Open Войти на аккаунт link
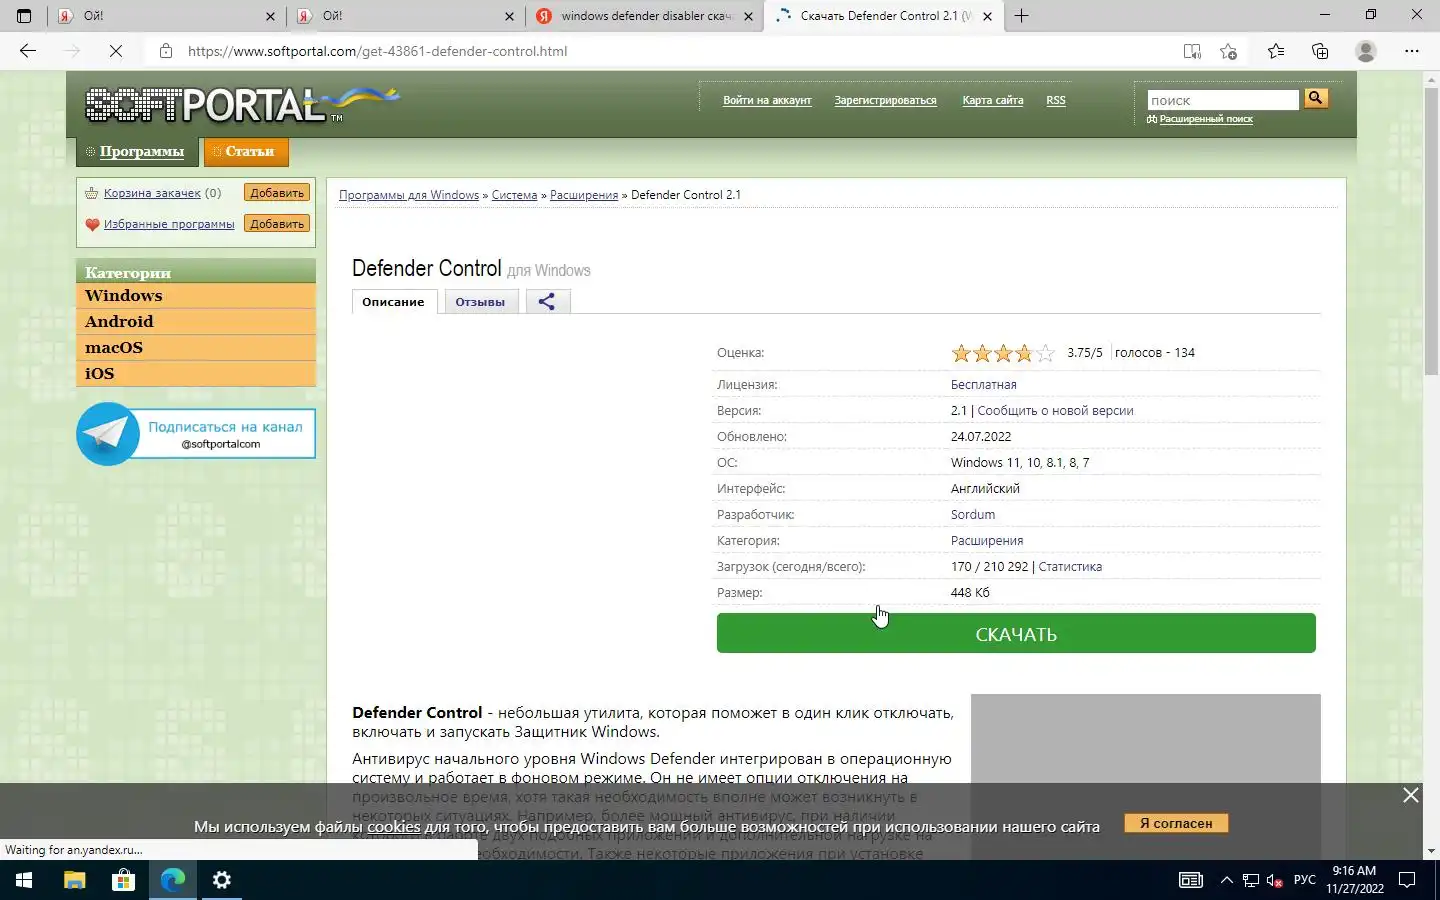 click(x=767, y=100)
